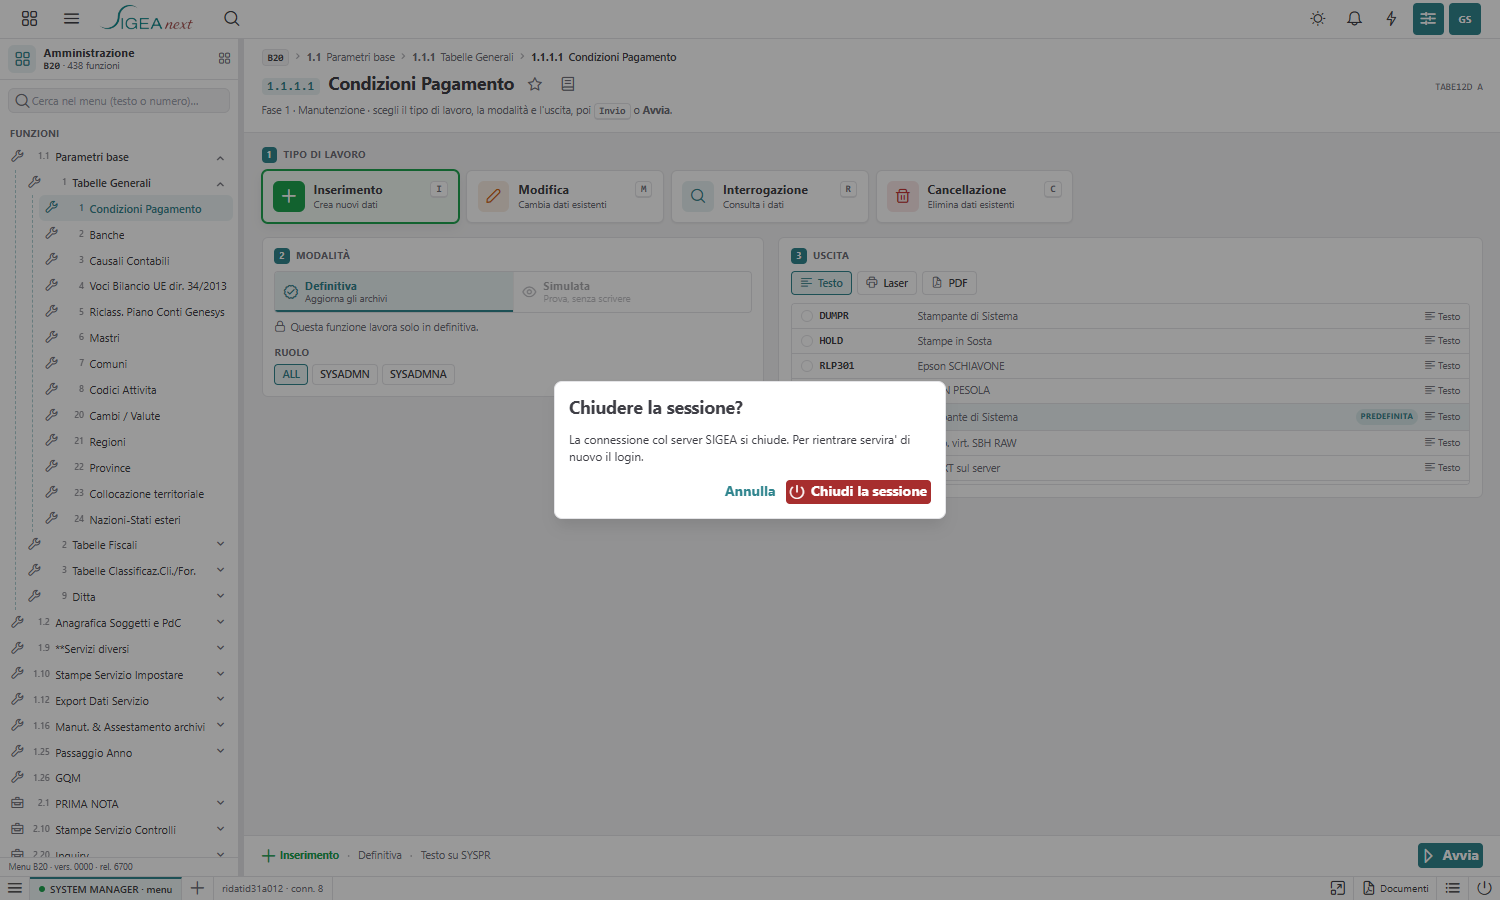Collapse Parametri base section
The width and height of the screenshot is (1500, 900).
pos(220,158)
